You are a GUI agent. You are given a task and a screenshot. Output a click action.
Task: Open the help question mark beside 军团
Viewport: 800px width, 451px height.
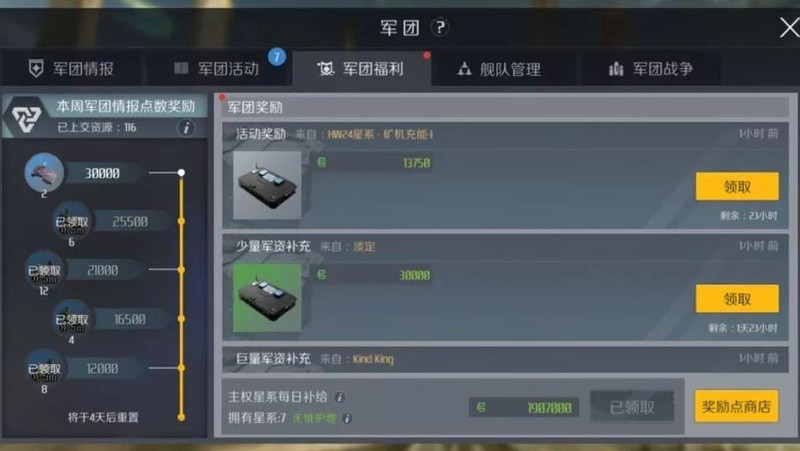440,27
